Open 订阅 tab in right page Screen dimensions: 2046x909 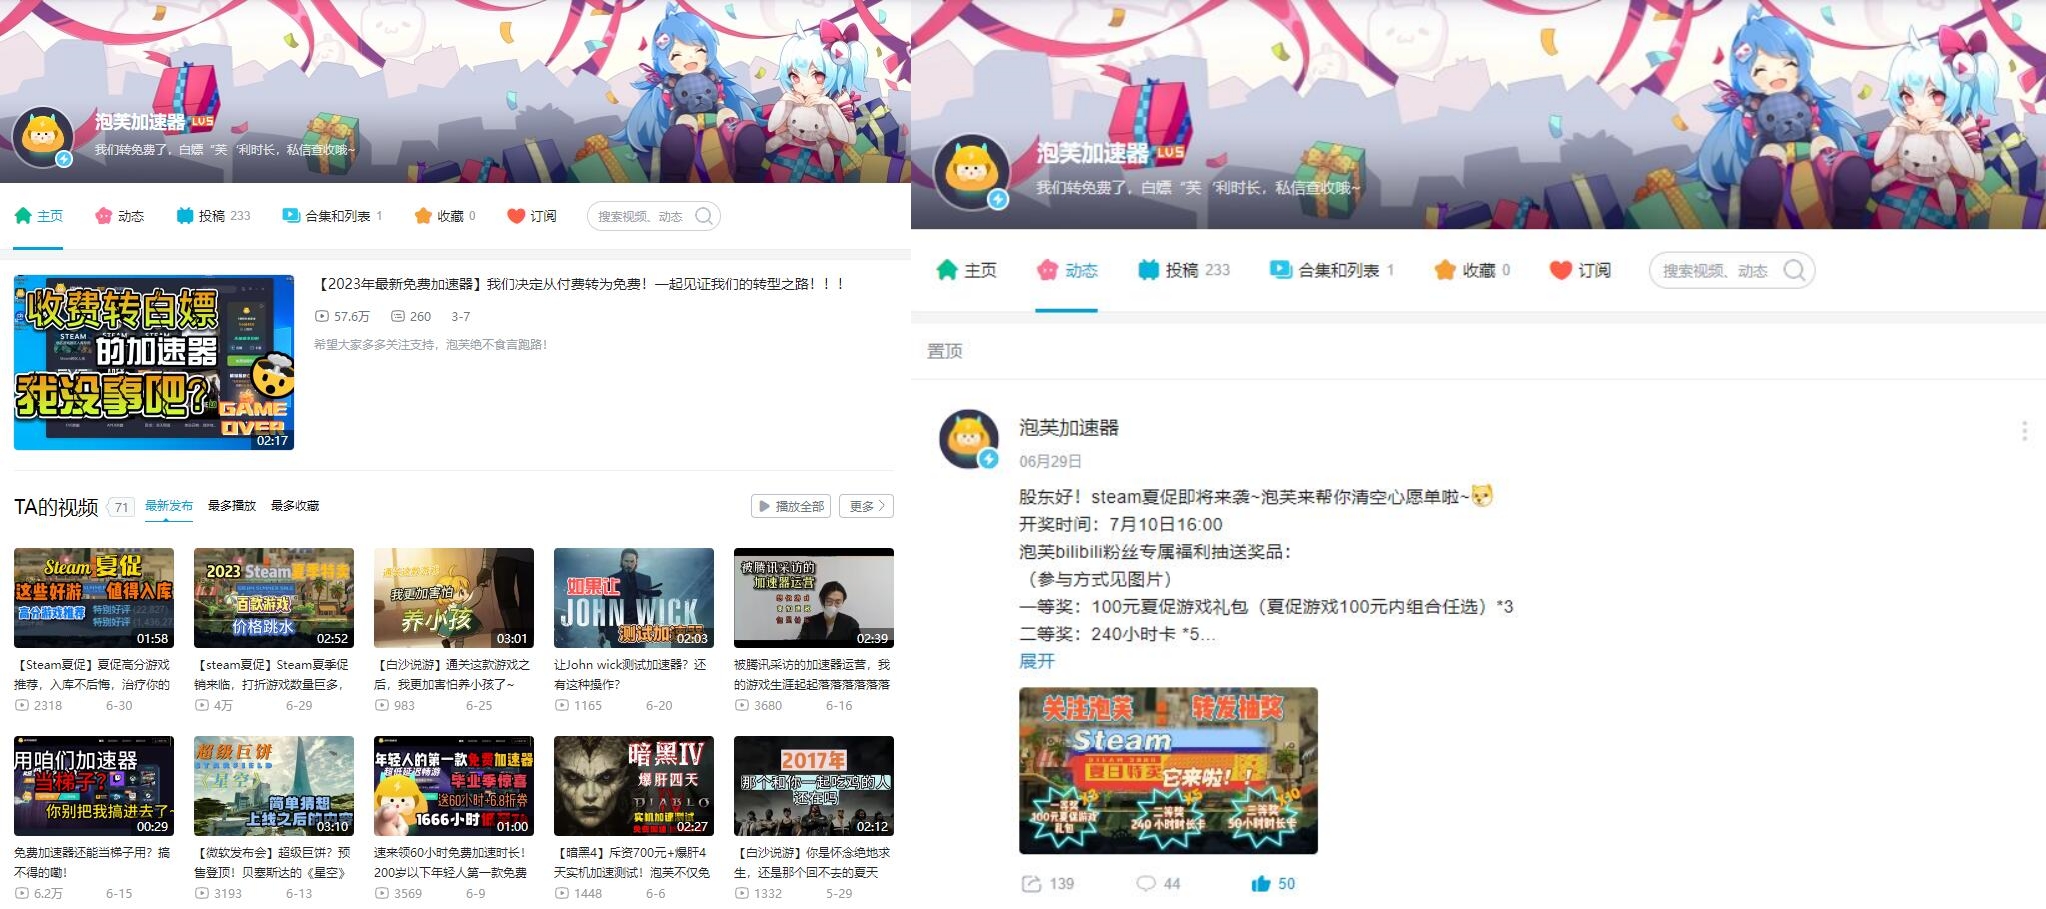point(1580,270)
